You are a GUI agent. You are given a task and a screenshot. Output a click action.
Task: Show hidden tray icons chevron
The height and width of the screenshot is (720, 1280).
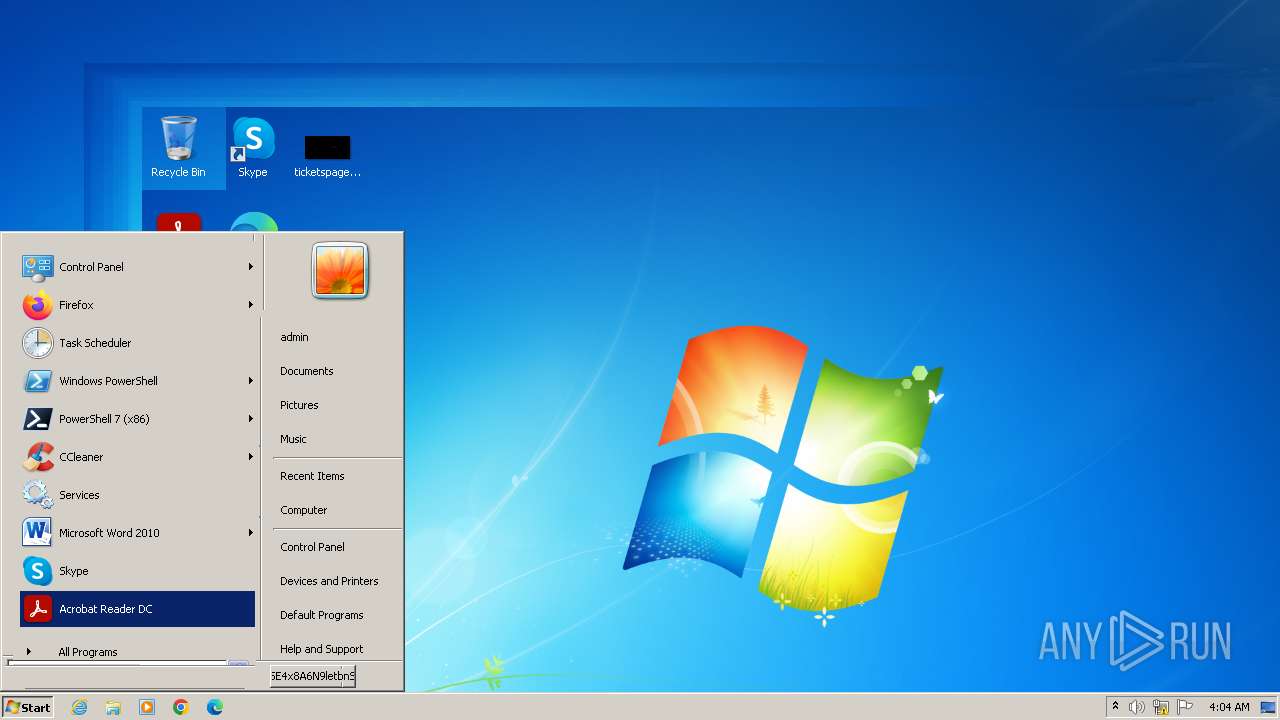[1115, 707]
